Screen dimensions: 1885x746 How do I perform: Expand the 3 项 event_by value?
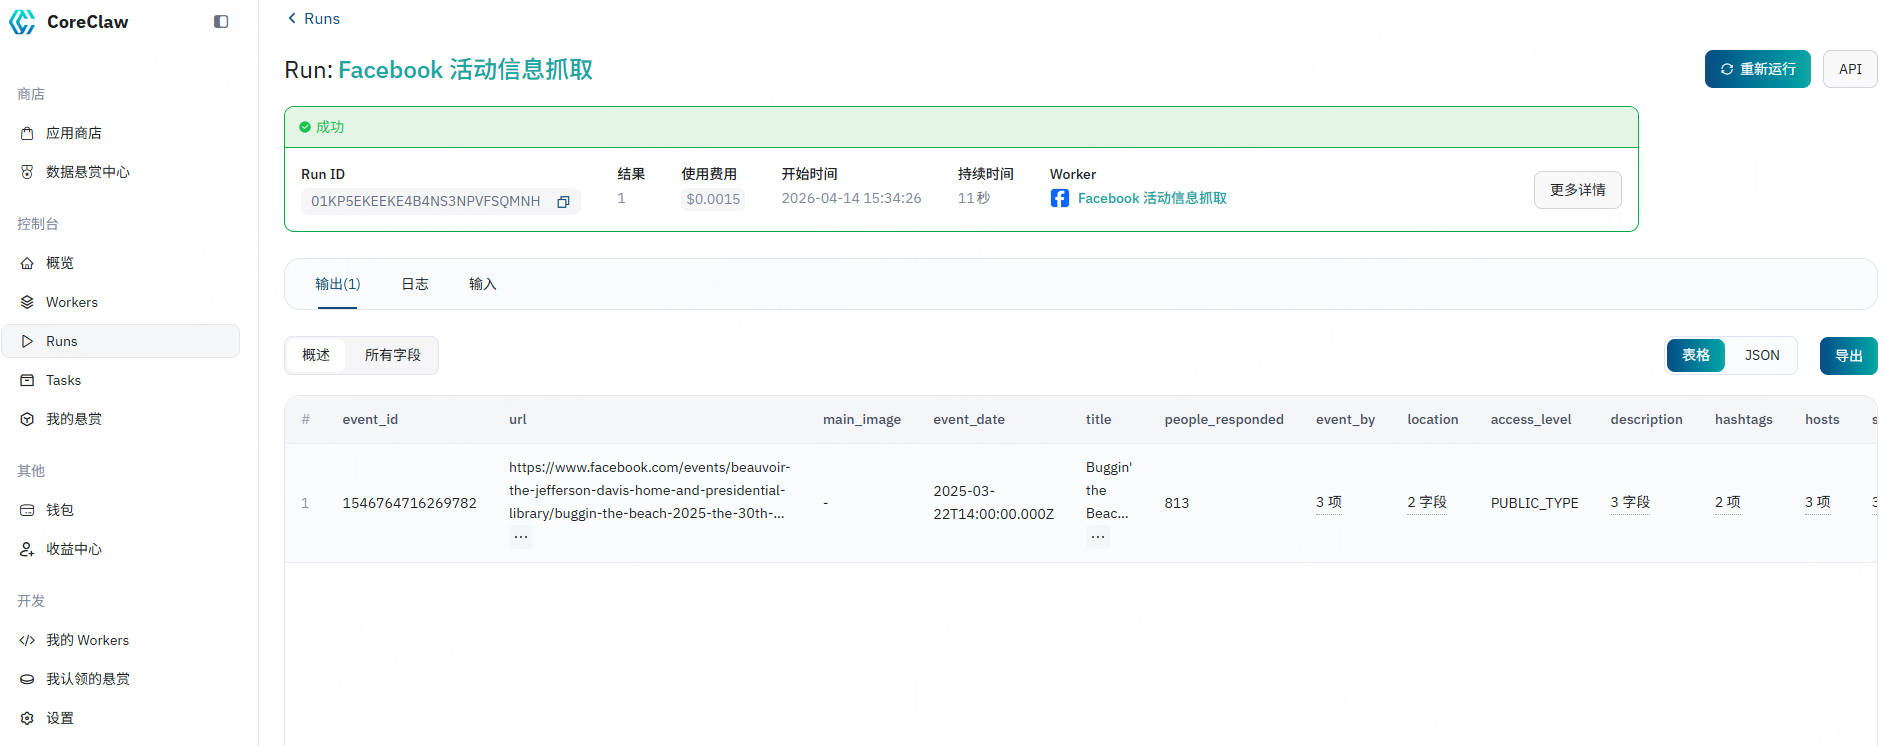1328,502
